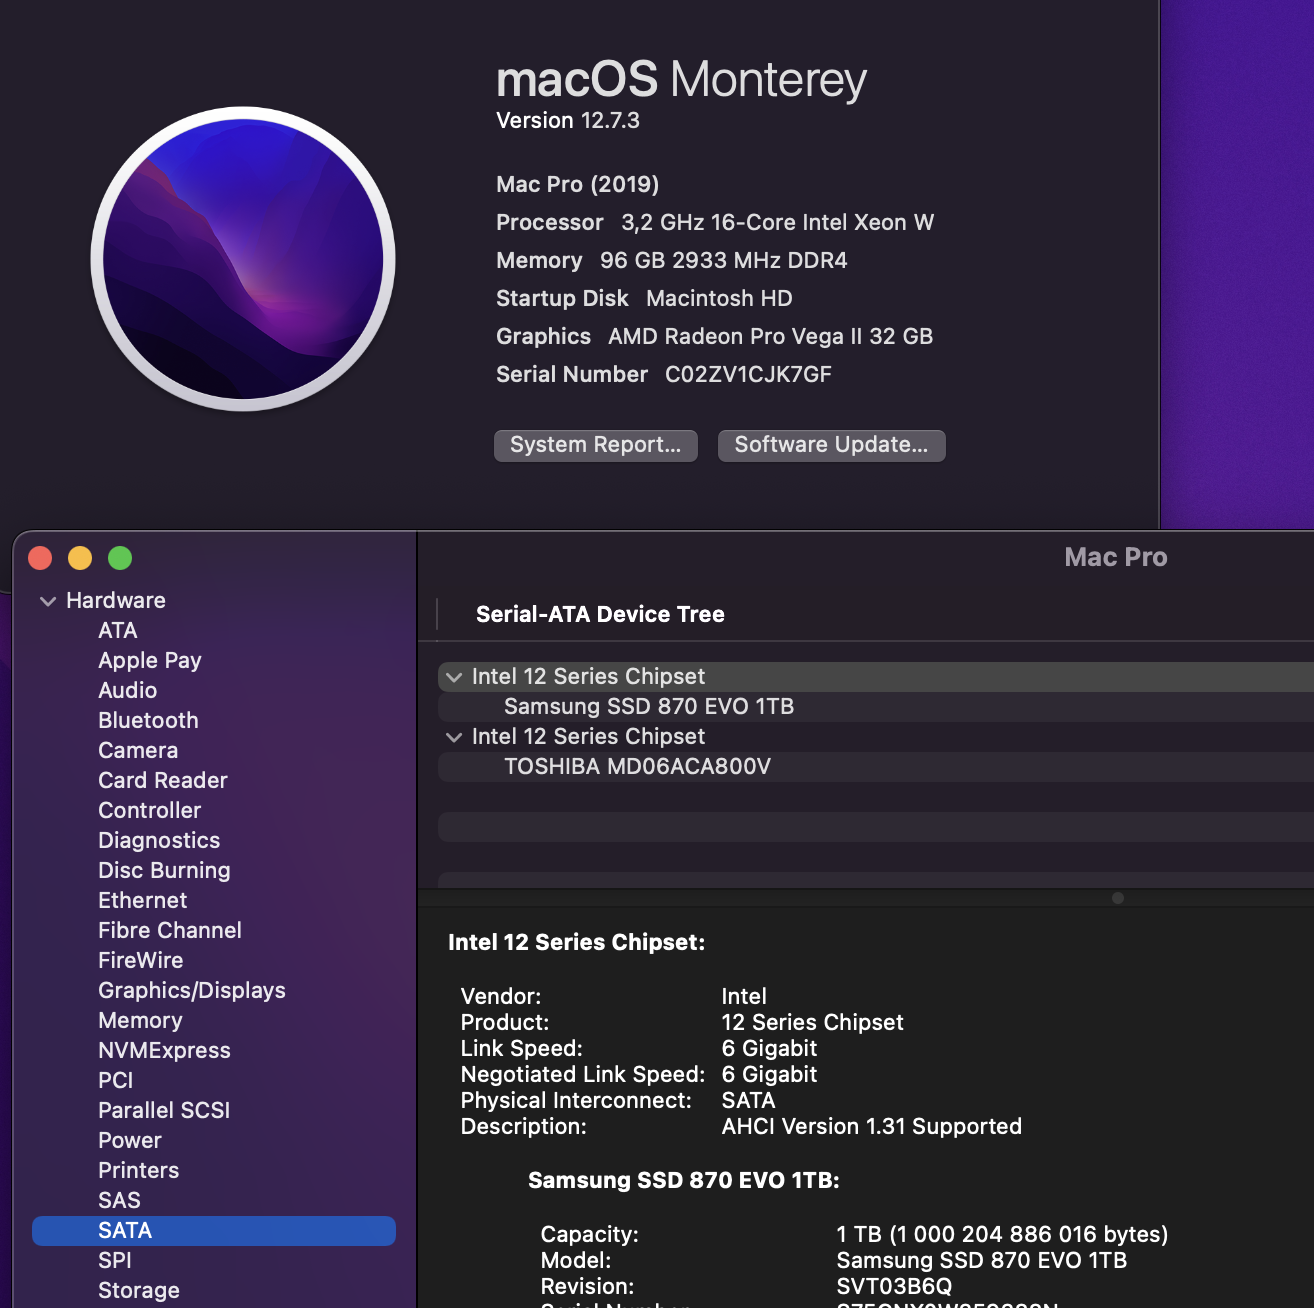Select Disc Burning in the sidebar
This screenshot has width=1314, height=1308.
click(164, 871)
